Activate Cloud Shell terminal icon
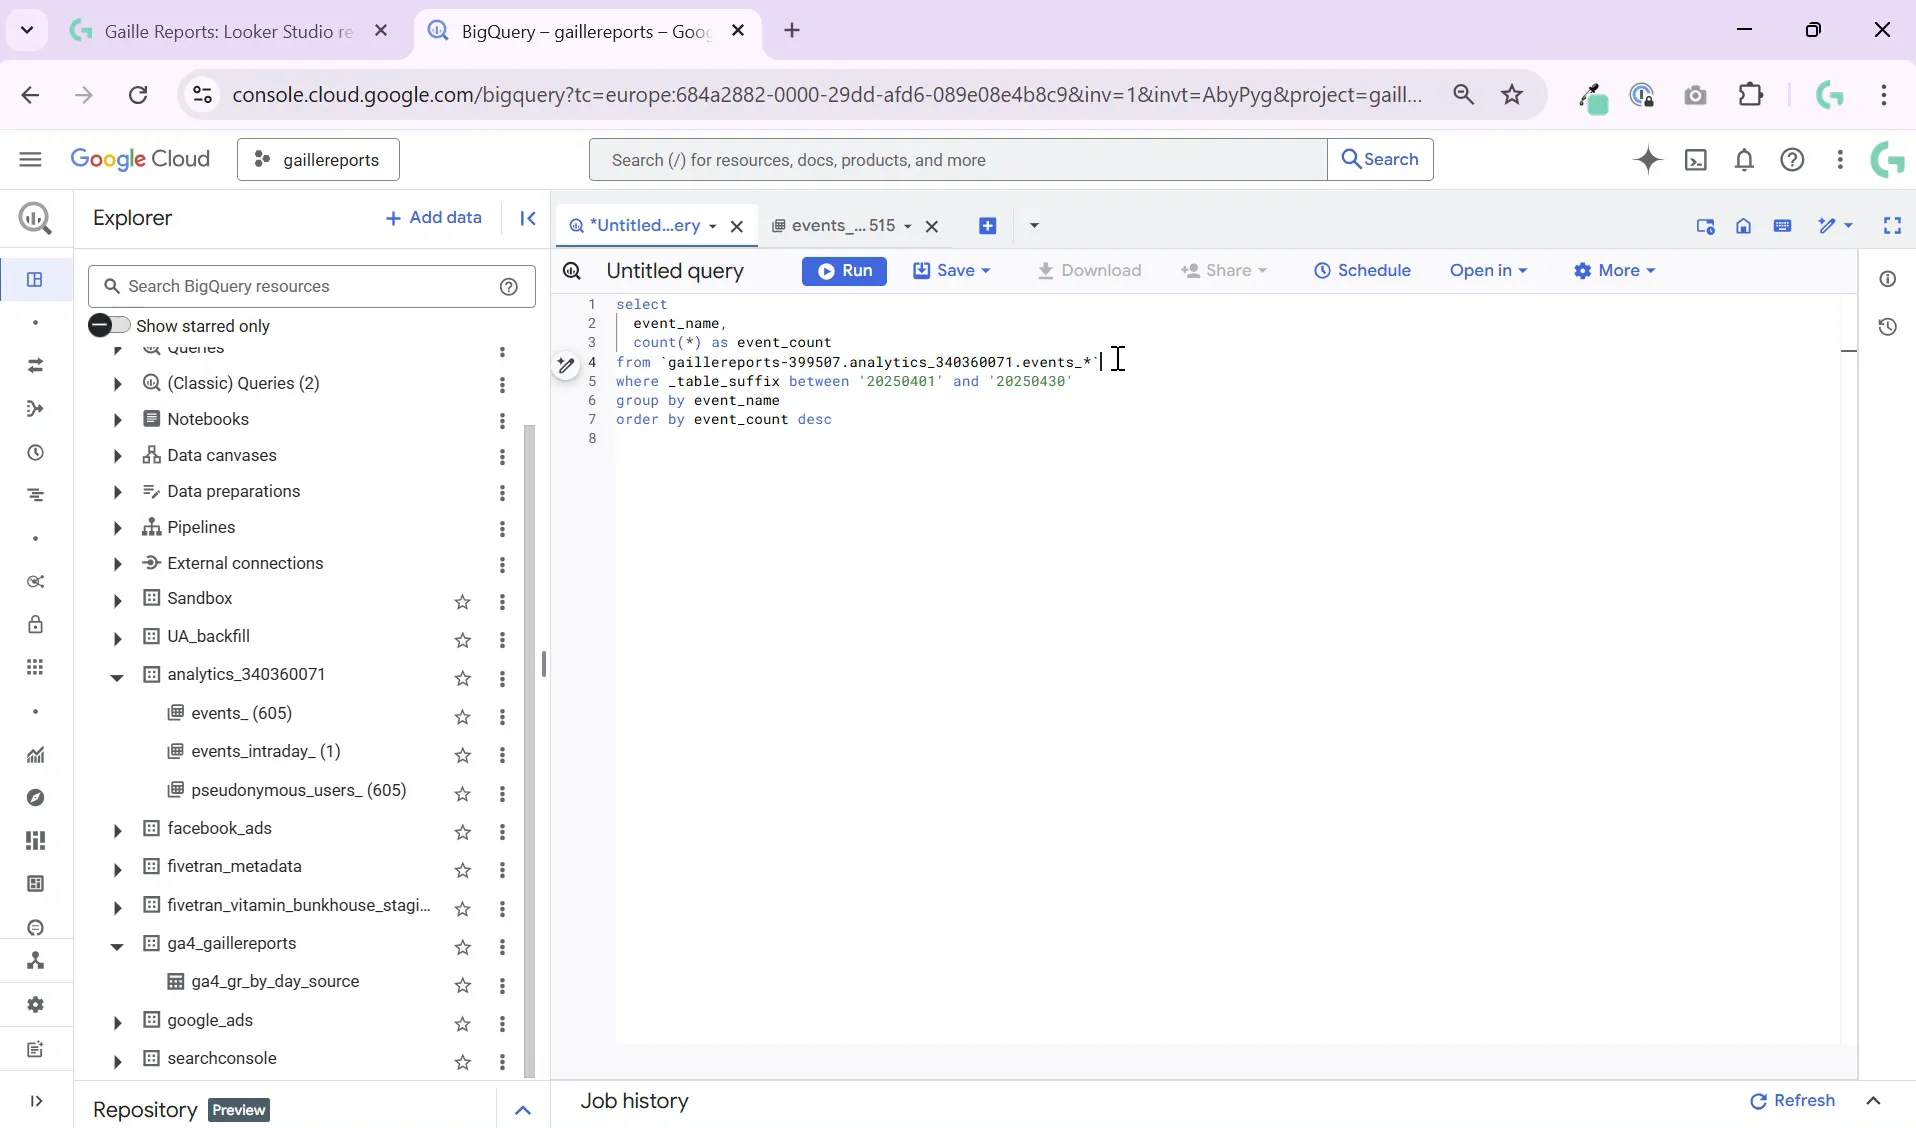Screen dimensions: 1916x1128 tap(1696, 160)
